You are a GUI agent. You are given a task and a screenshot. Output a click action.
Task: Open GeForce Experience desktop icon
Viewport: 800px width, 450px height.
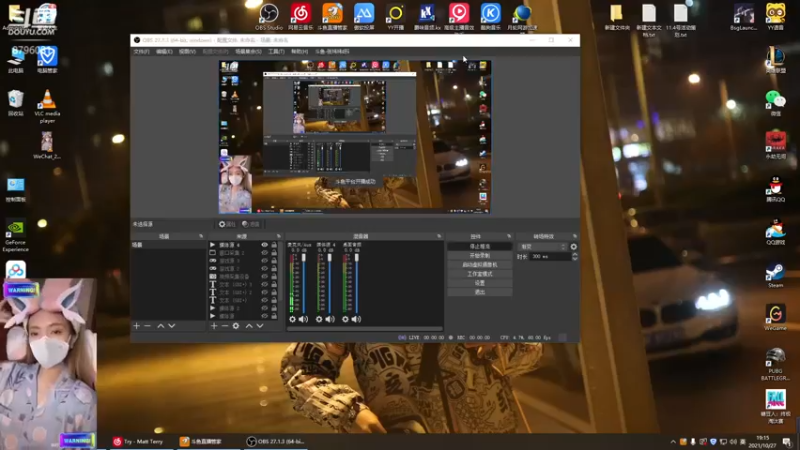(15, 236)
